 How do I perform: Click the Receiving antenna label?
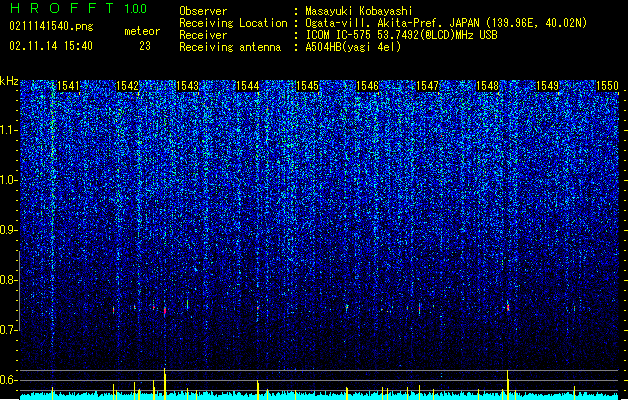[x=230, y=47]
